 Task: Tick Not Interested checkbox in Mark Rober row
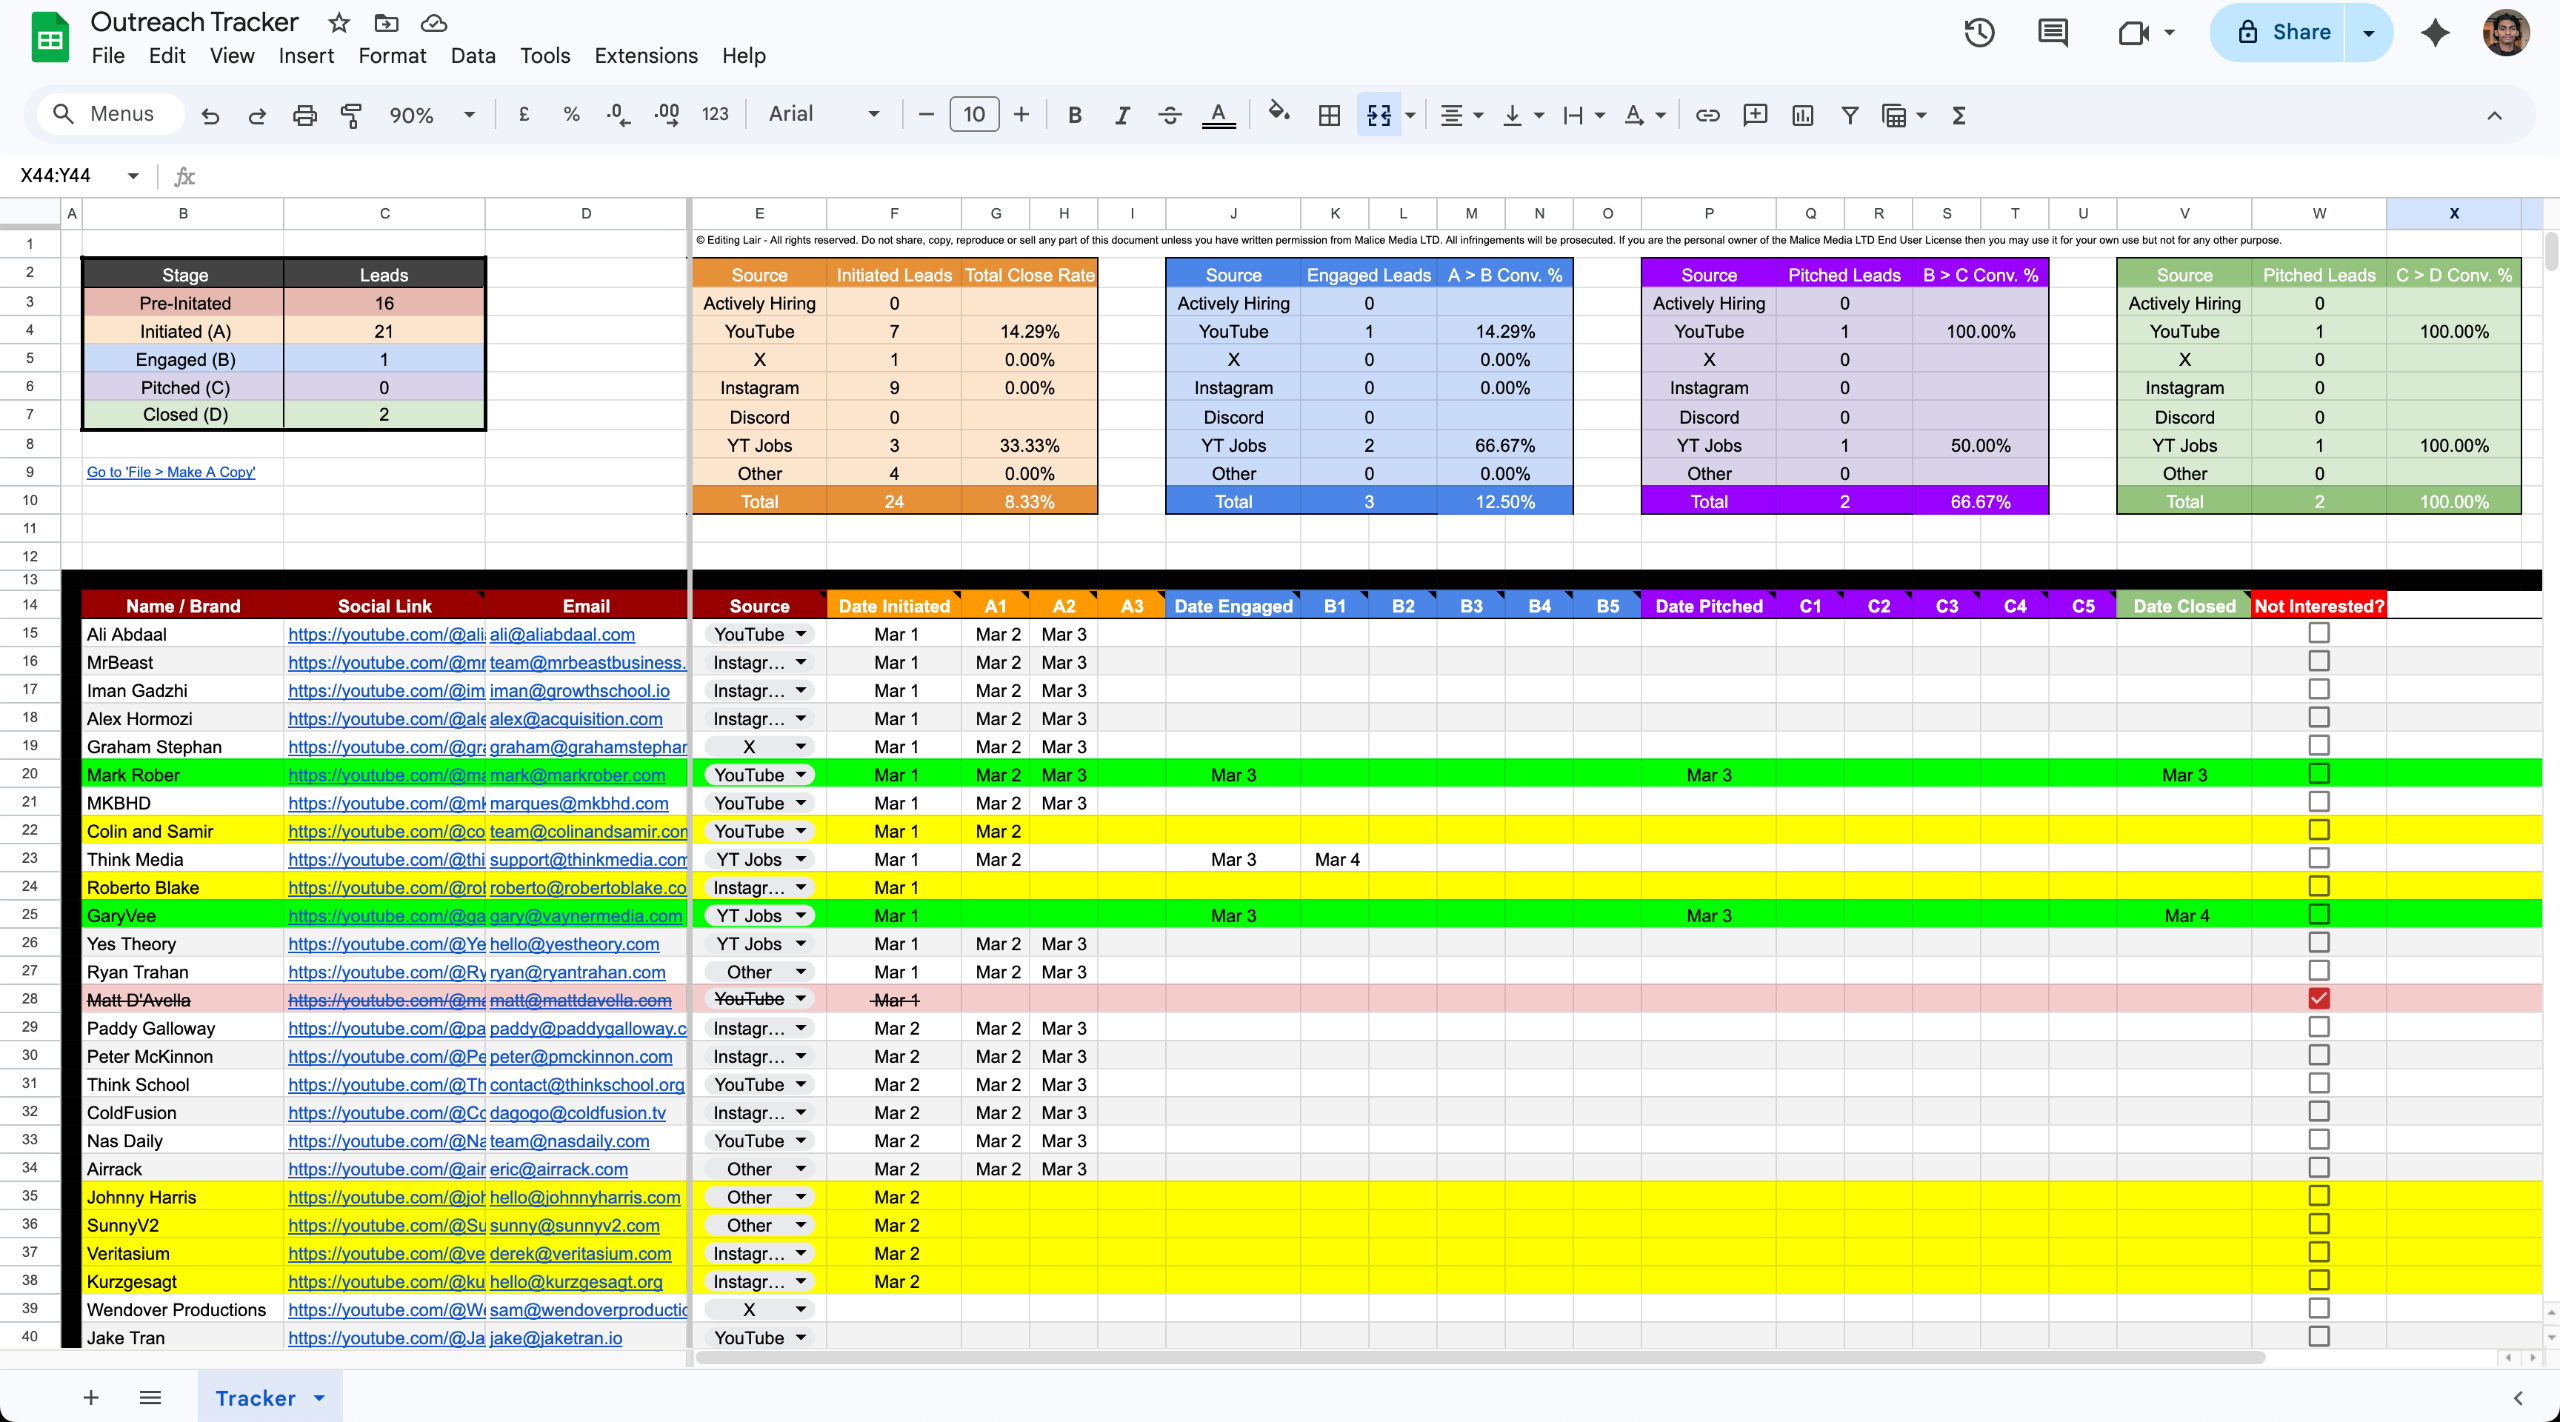pyautogui.click(x=2318, y=774)
